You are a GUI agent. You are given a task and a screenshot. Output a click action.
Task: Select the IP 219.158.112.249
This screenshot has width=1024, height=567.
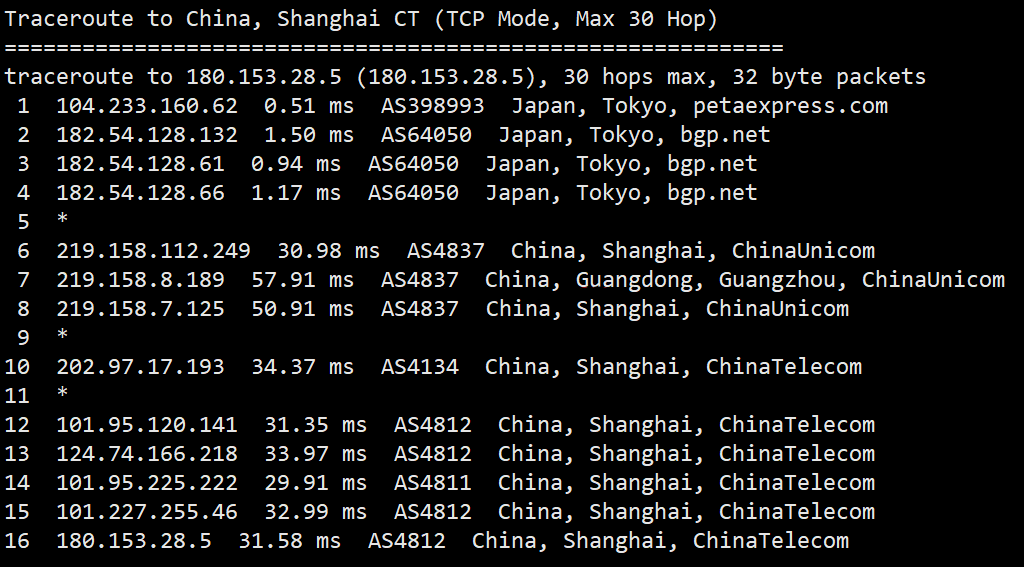pos(153,250)
